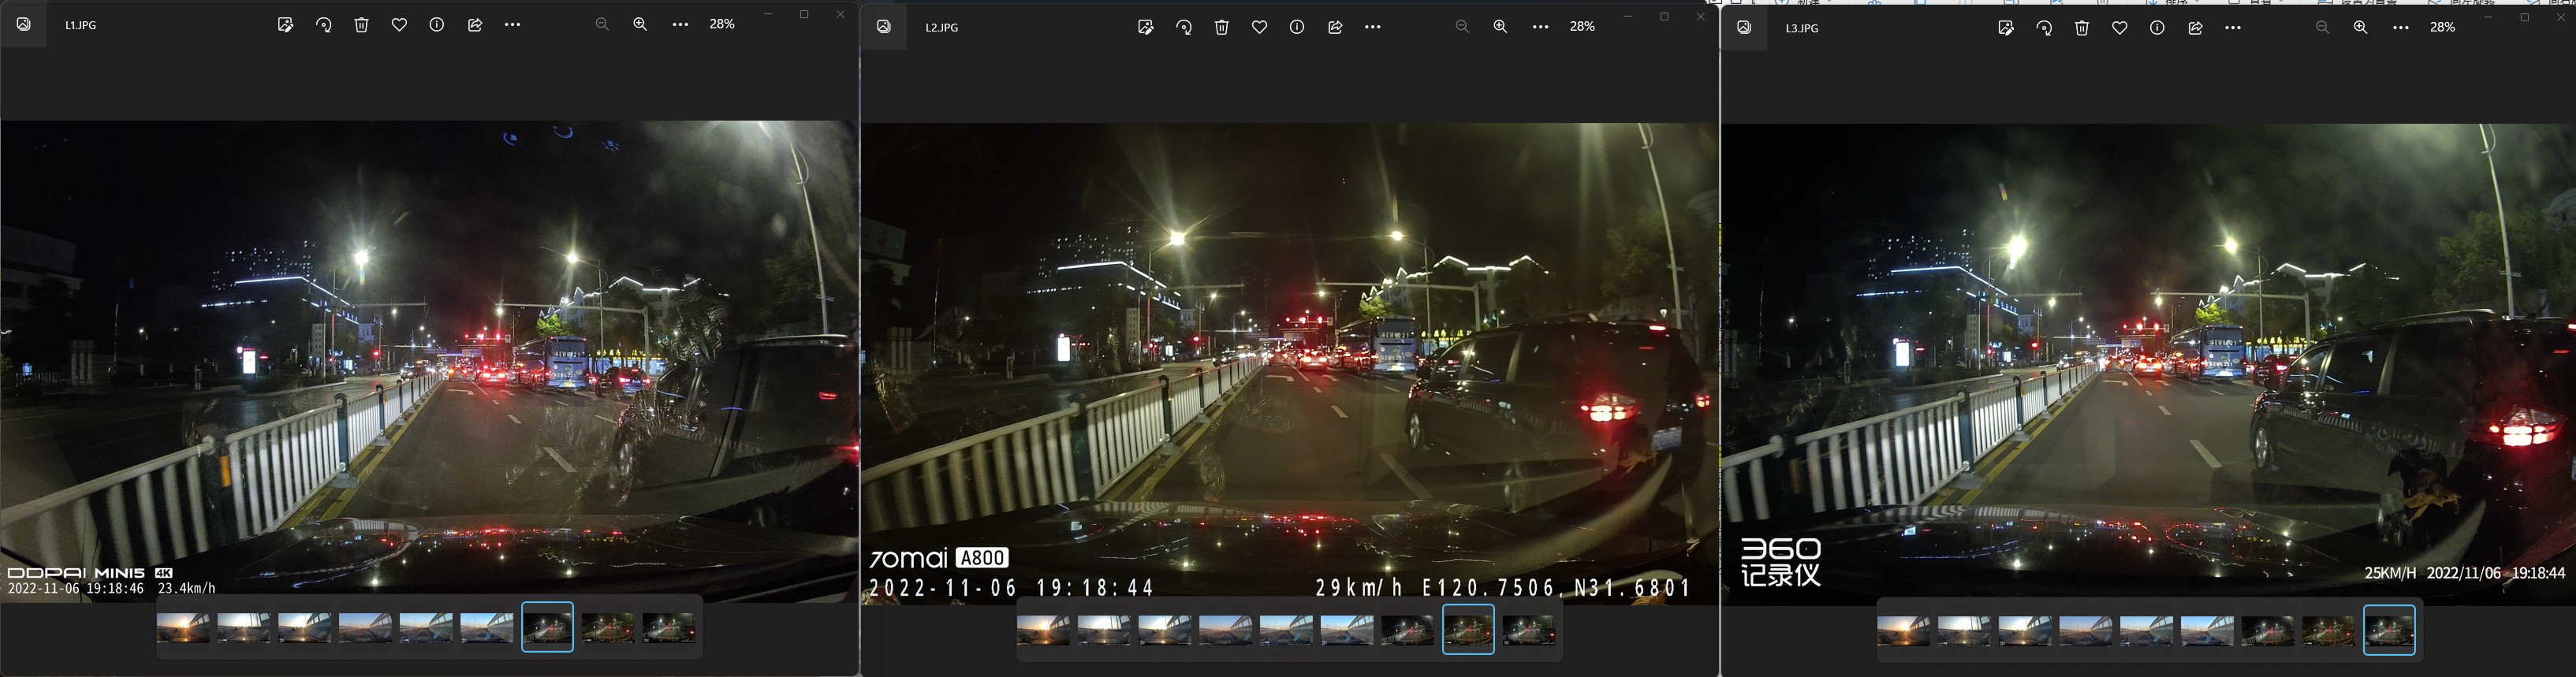This screenshot has height=677, width=2576.
Task: Favorite the photo in L1.JPG window
Action: [x=399, y=25]
